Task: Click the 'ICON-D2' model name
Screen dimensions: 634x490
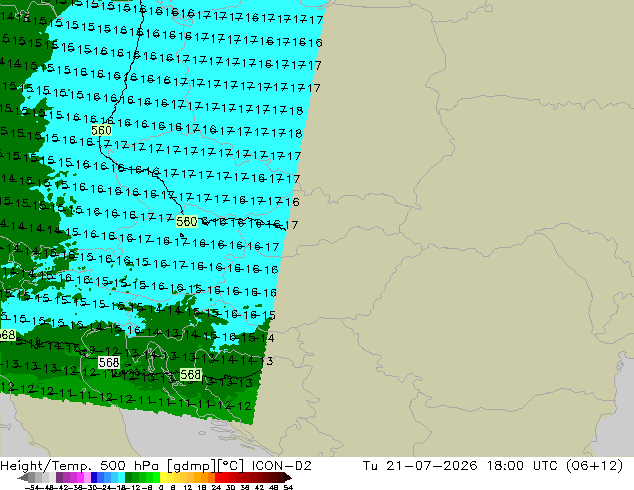Action: click(281, 466)
